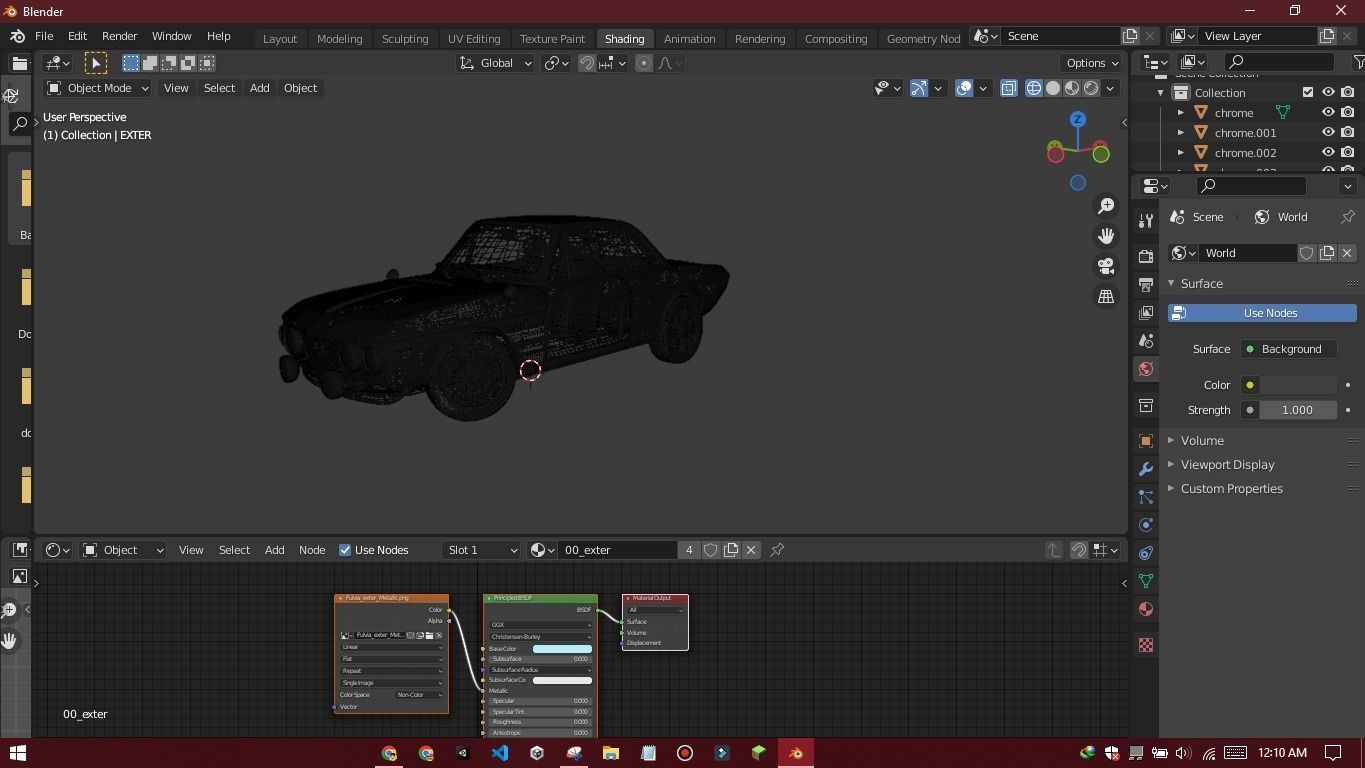Open the viewport shading options dropdown
The height and width of the screenshot is (768, 1365).
[x=1109, y=88]
